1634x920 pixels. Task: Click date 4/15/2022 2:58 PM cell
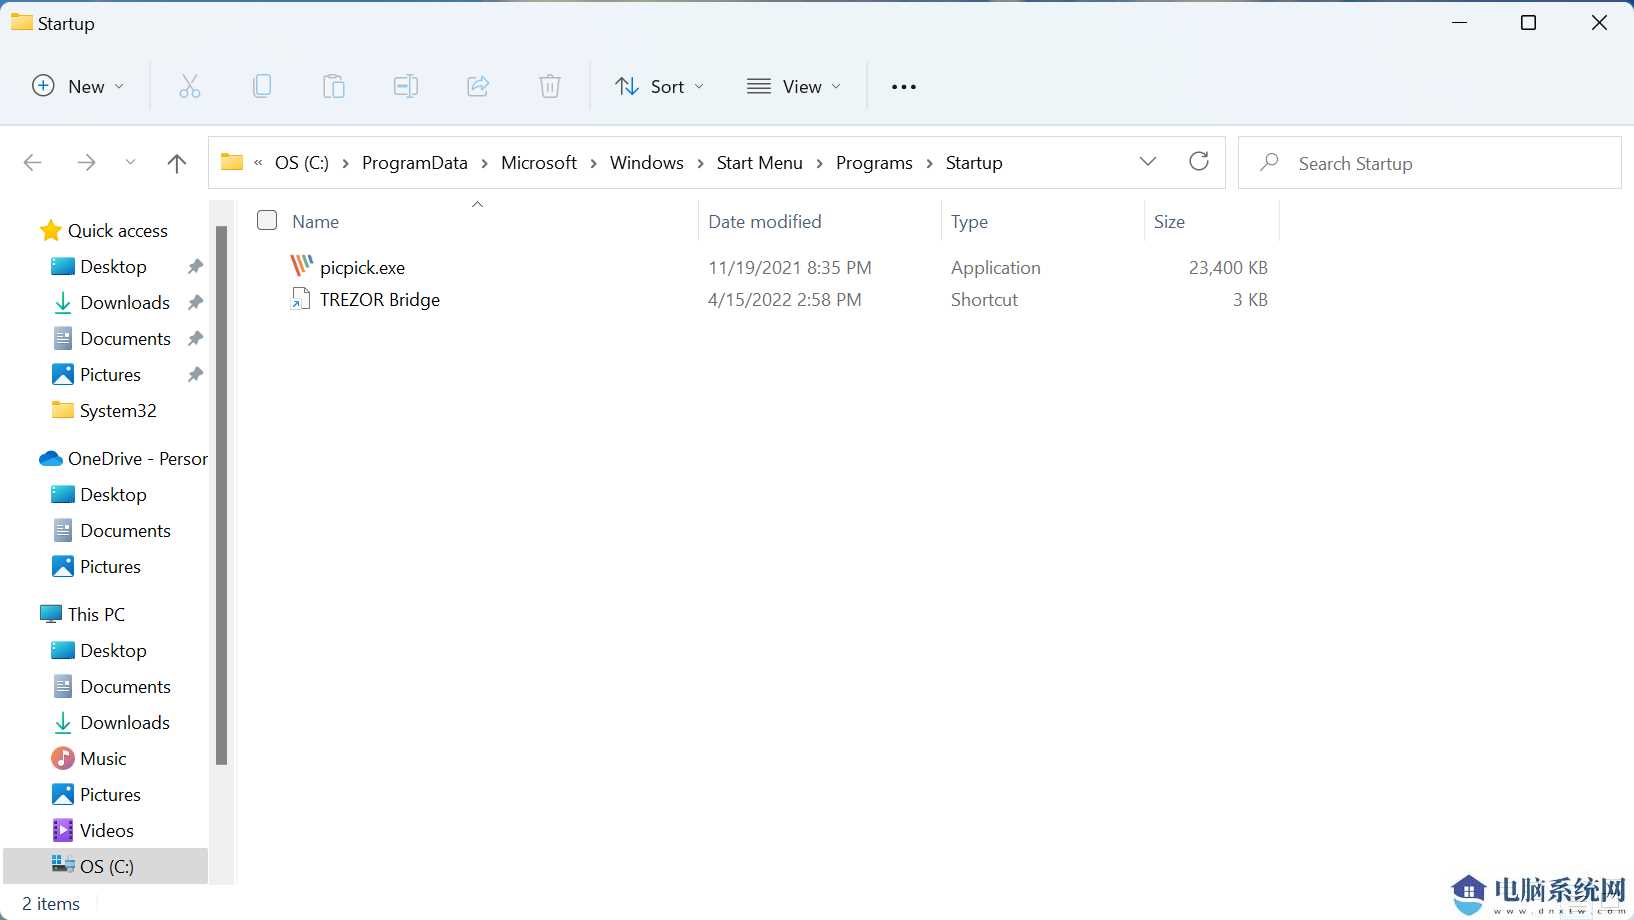pyautogui.click(x=785, y=300)
